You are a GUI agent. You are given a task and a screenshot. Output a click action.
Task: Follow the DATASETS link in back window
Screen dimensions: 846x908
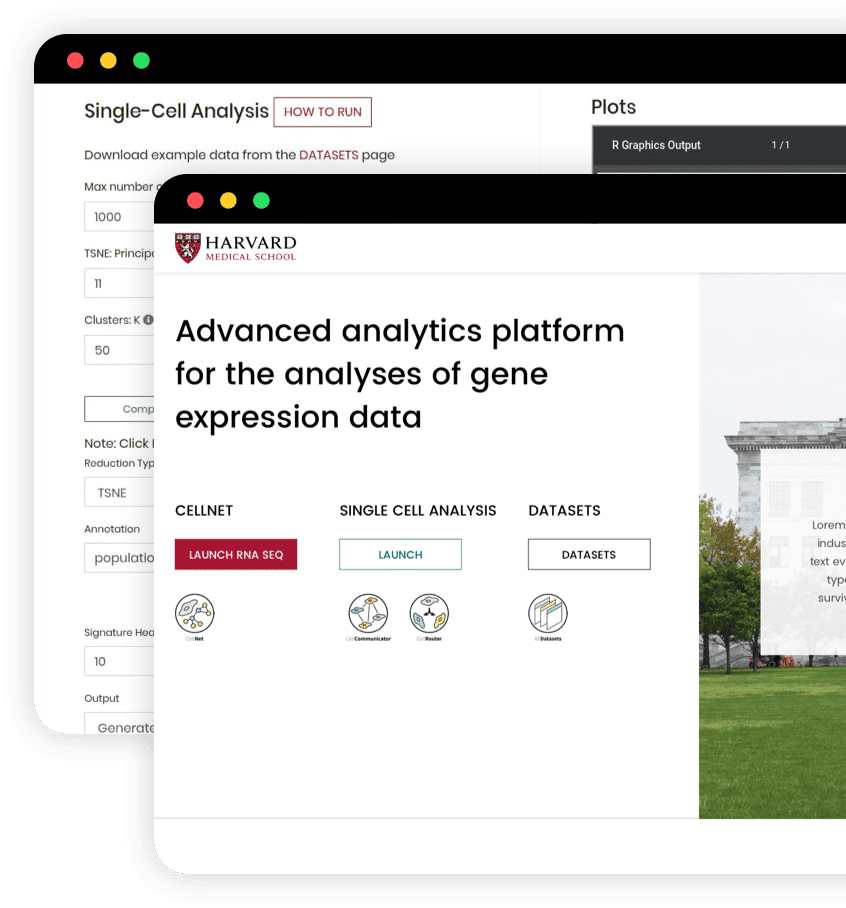[329, 155]
